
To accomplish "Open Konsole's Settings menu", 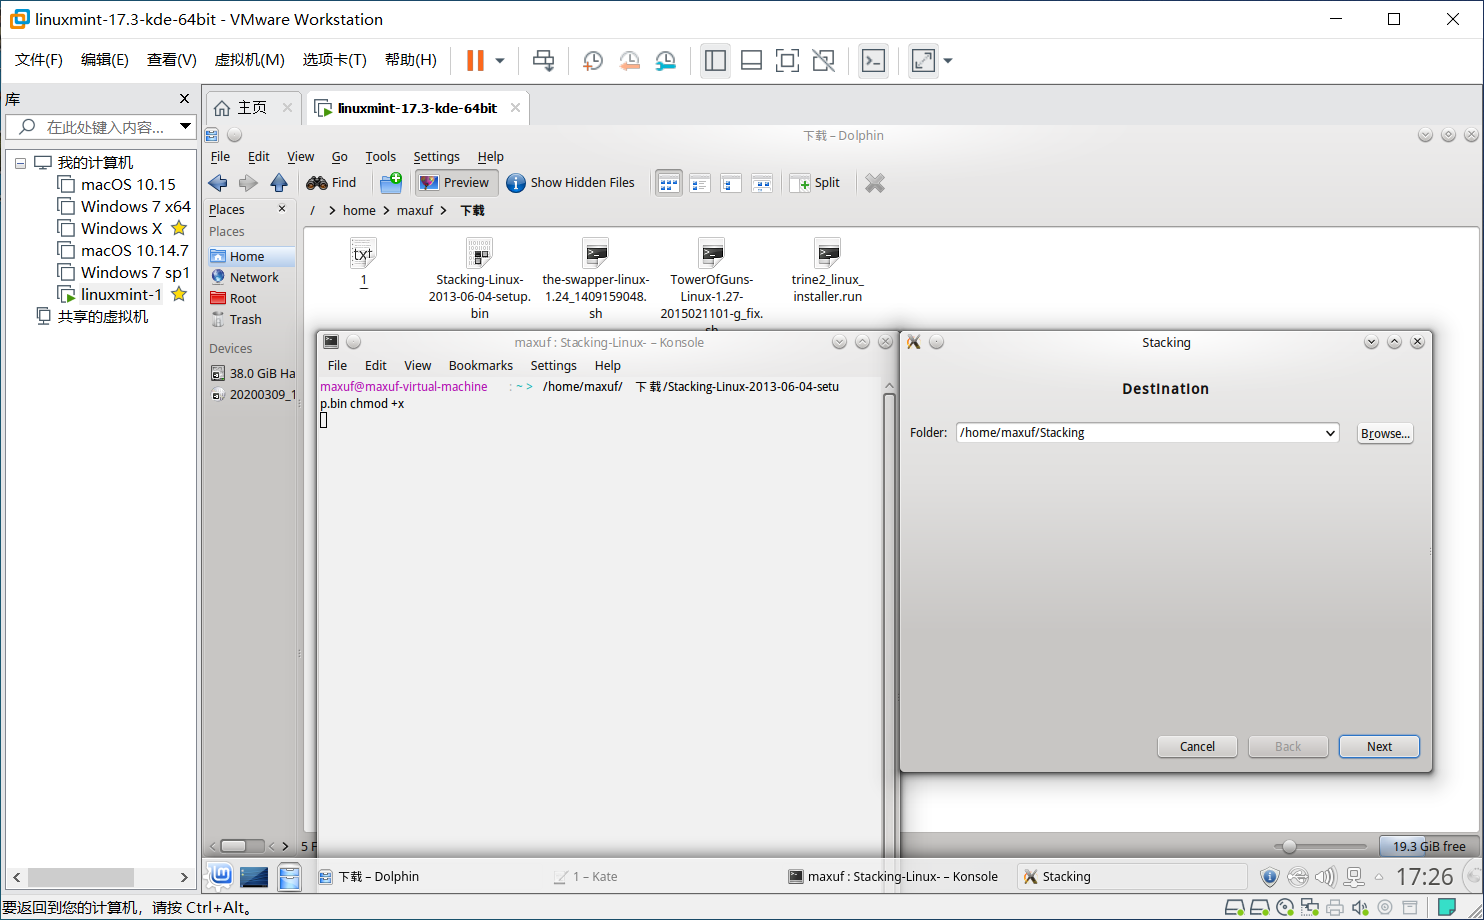I will point(553,366).
